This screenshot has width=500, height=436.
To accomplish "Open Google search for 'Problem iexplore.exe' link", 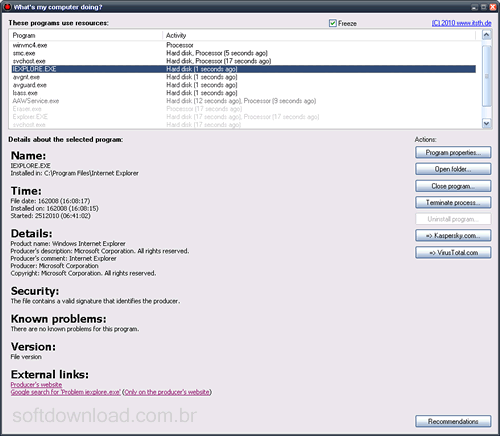I will [66, 392].
